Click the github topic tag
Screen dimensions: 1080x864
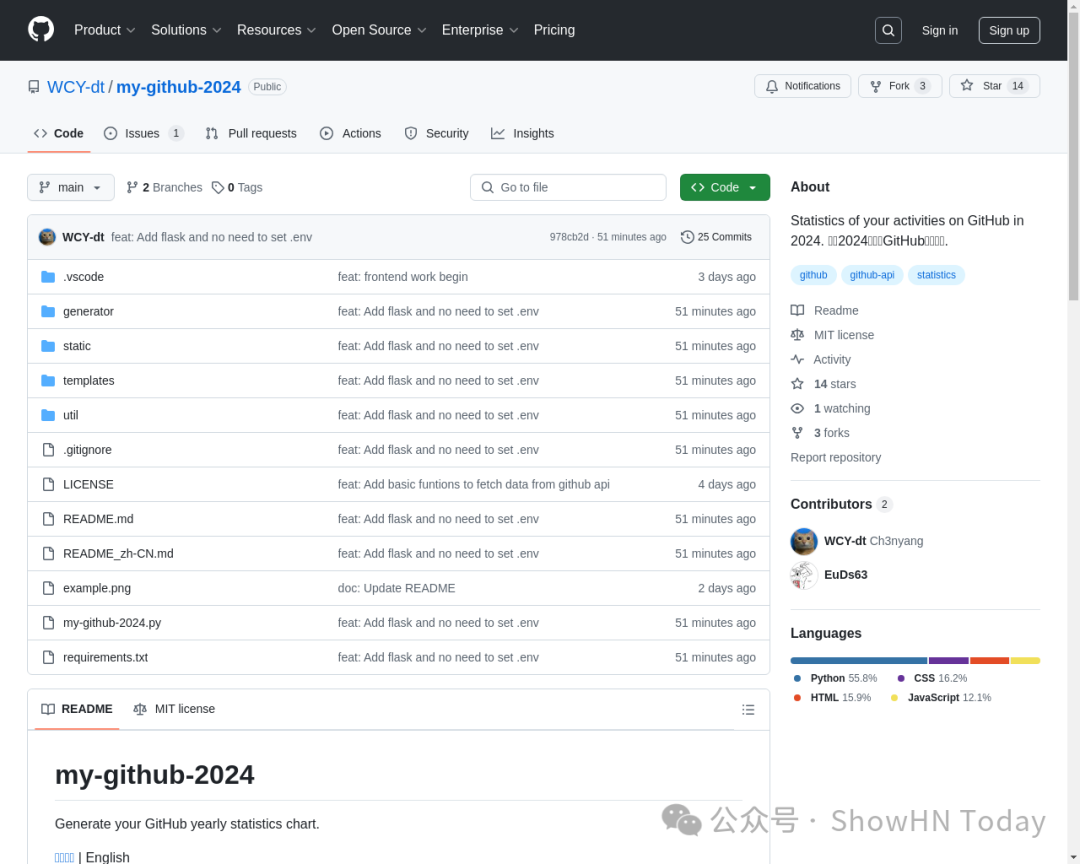[813, 275]
